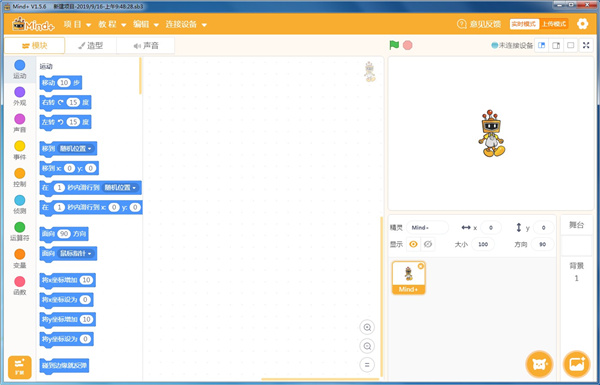Screen dimensions: 600x385
Task: Click the 将x坐标增加 10 block
Action: click(x=67, y=280)
